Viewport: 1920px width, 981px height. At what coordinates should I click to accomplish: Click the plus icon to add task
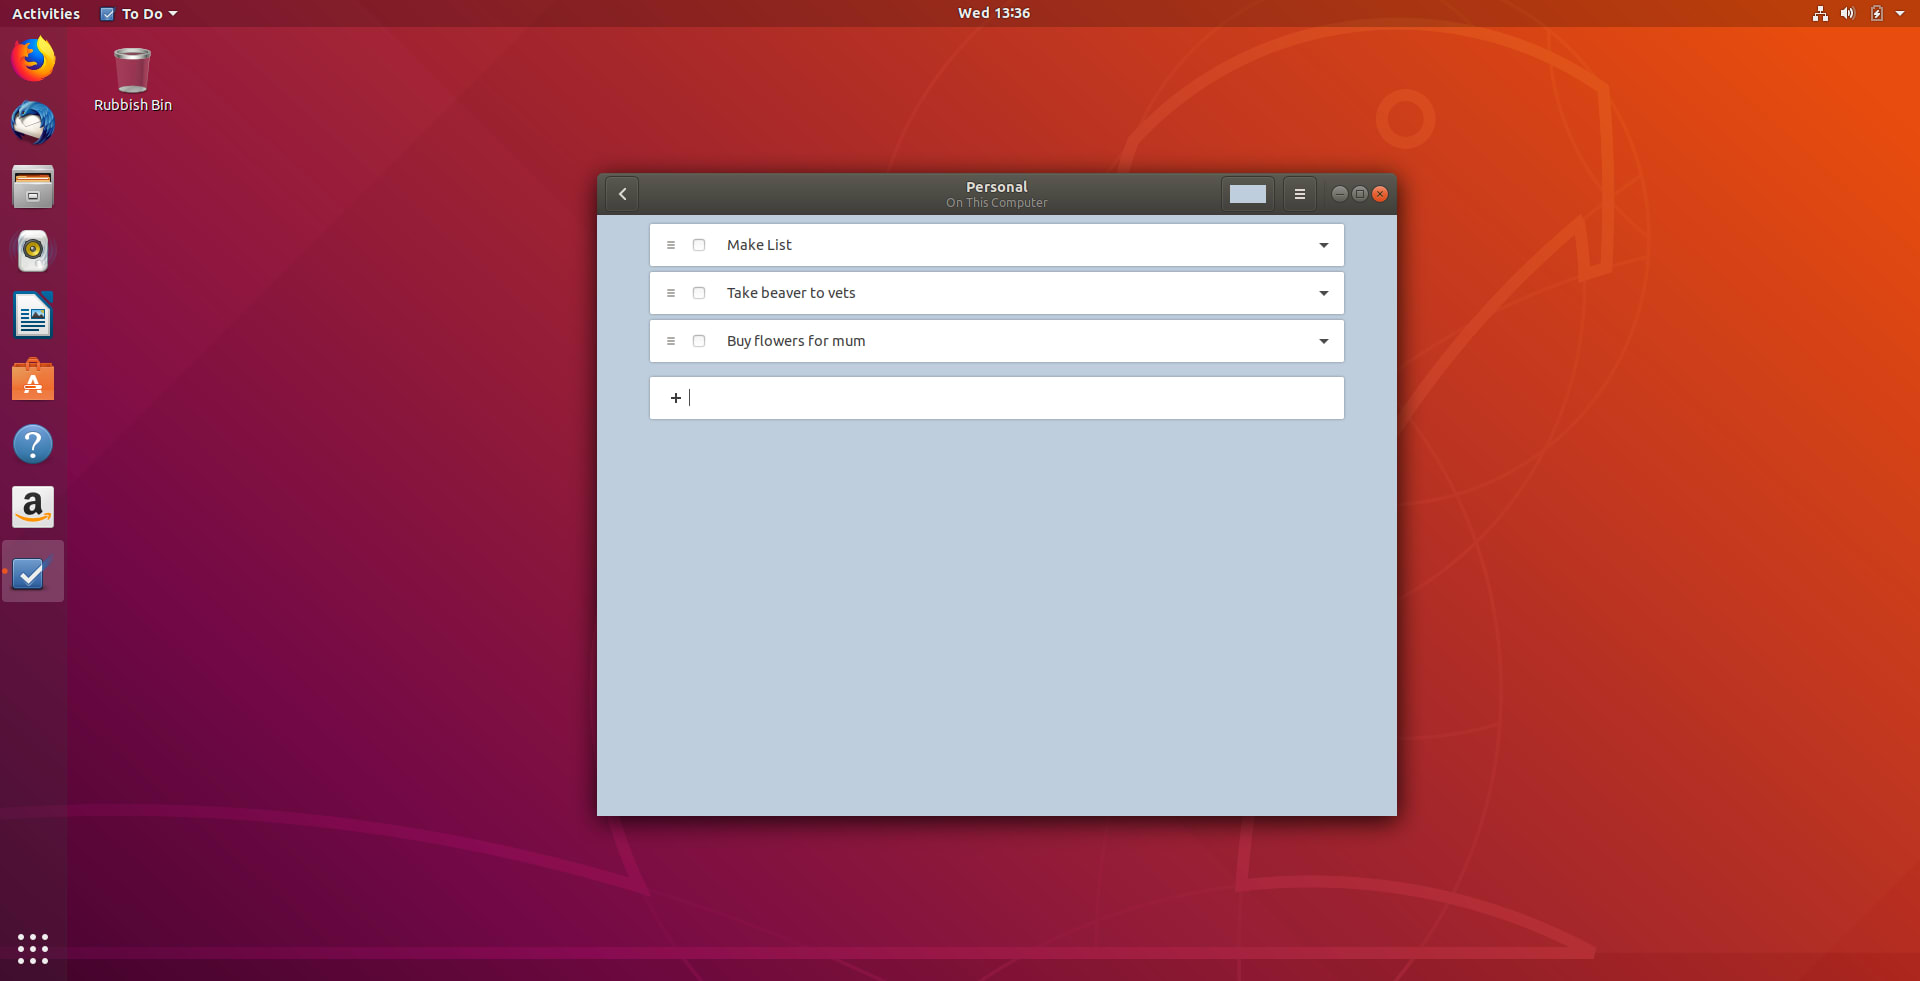676,398
